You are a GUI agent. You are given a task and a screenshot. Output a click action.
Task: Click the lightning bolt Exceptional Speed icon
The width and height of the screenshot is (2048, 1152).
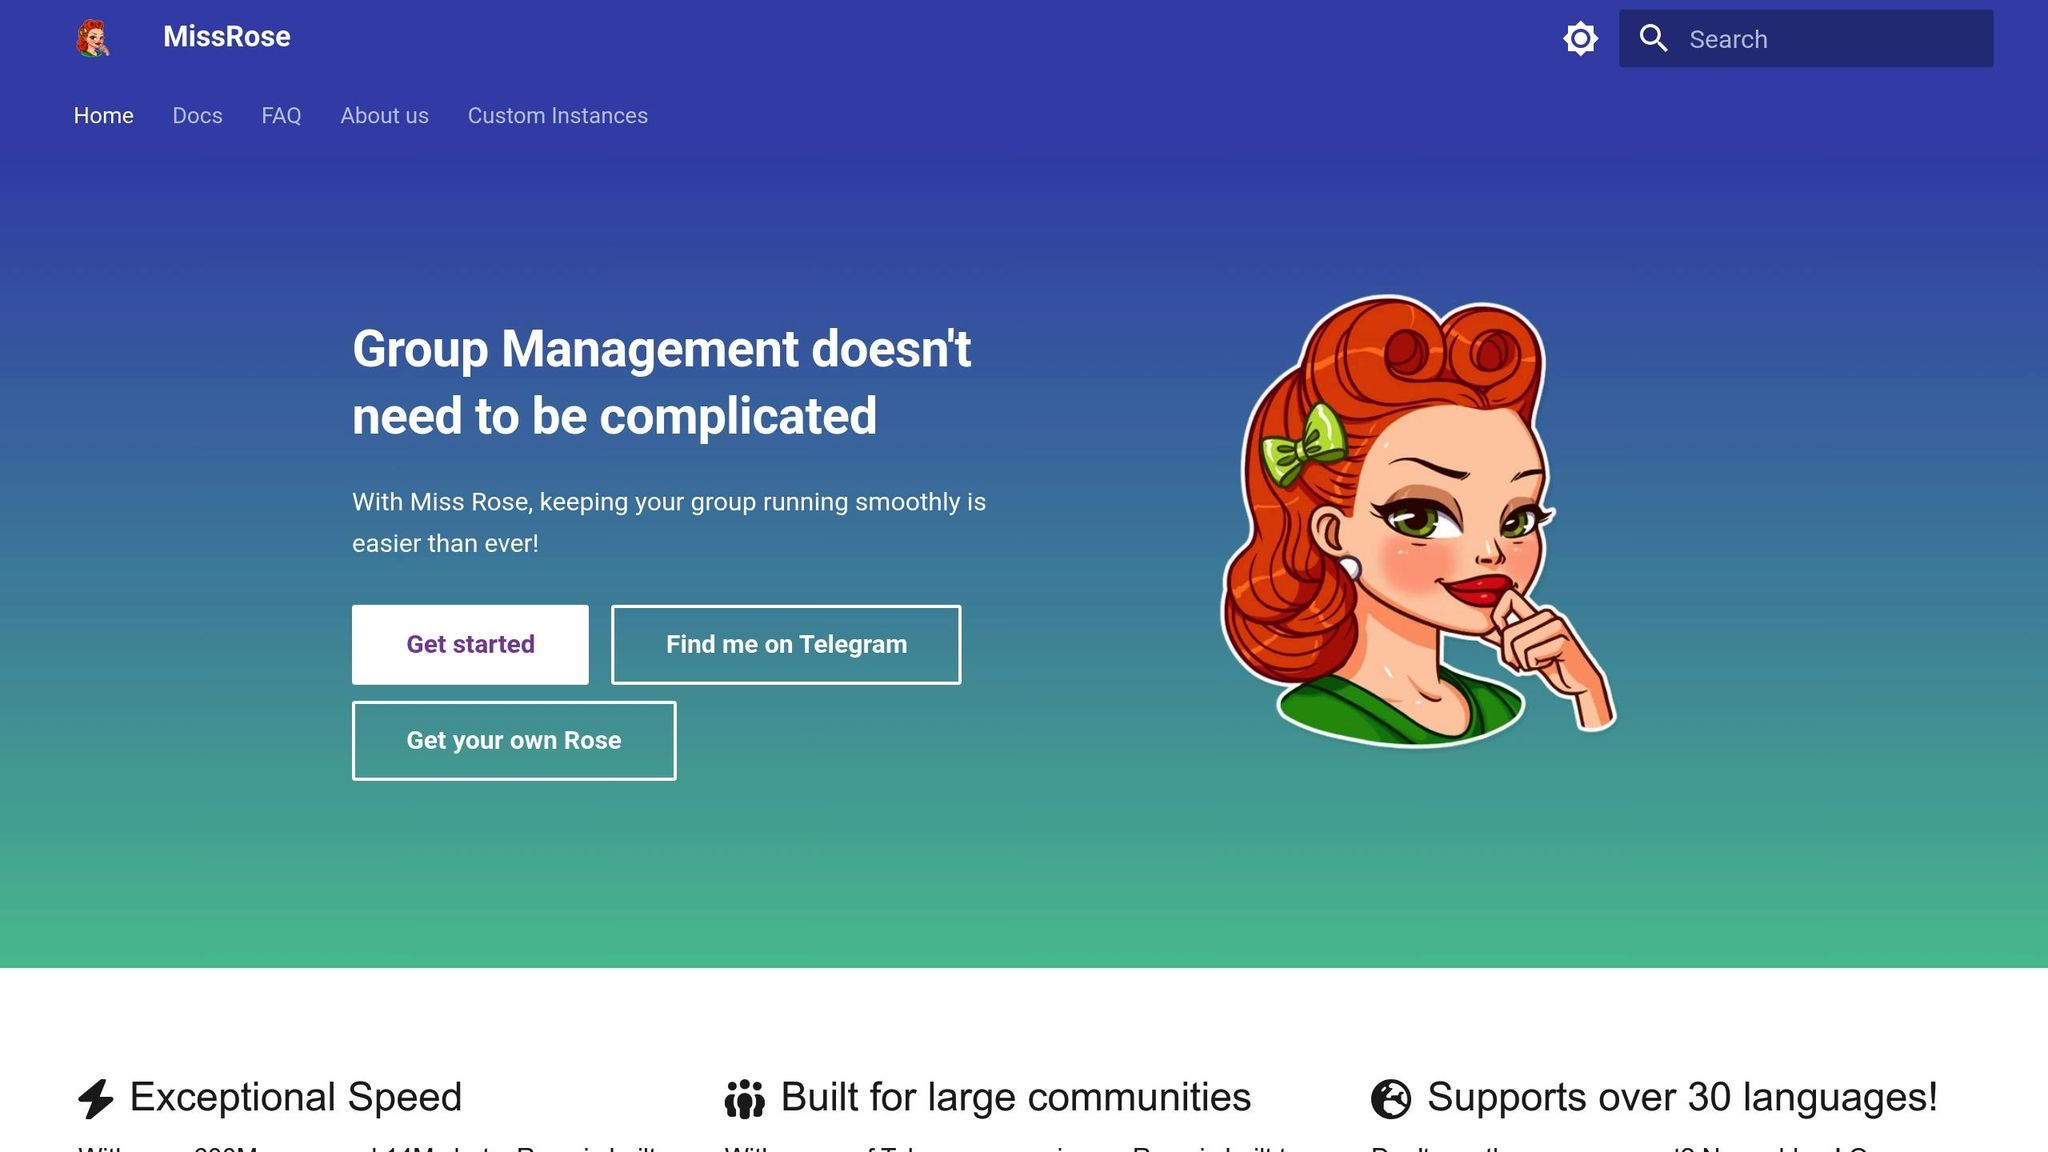point(96,1099)
